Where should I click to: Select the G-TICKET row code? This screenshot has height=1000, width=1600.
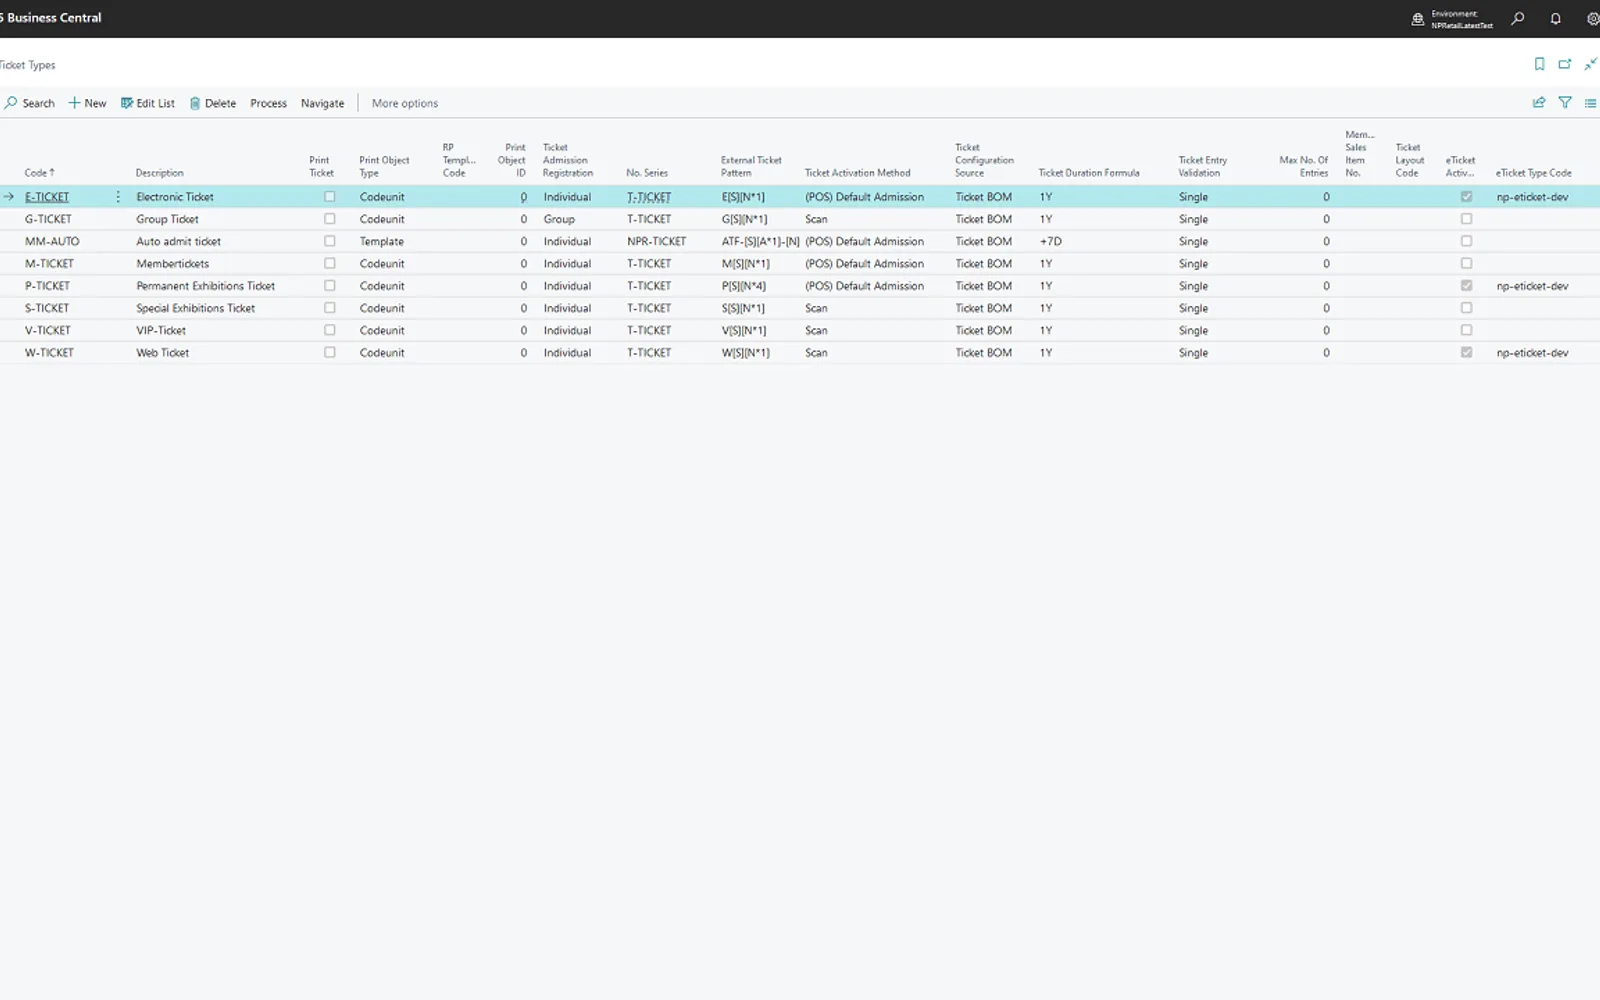(x=48, y=219)
